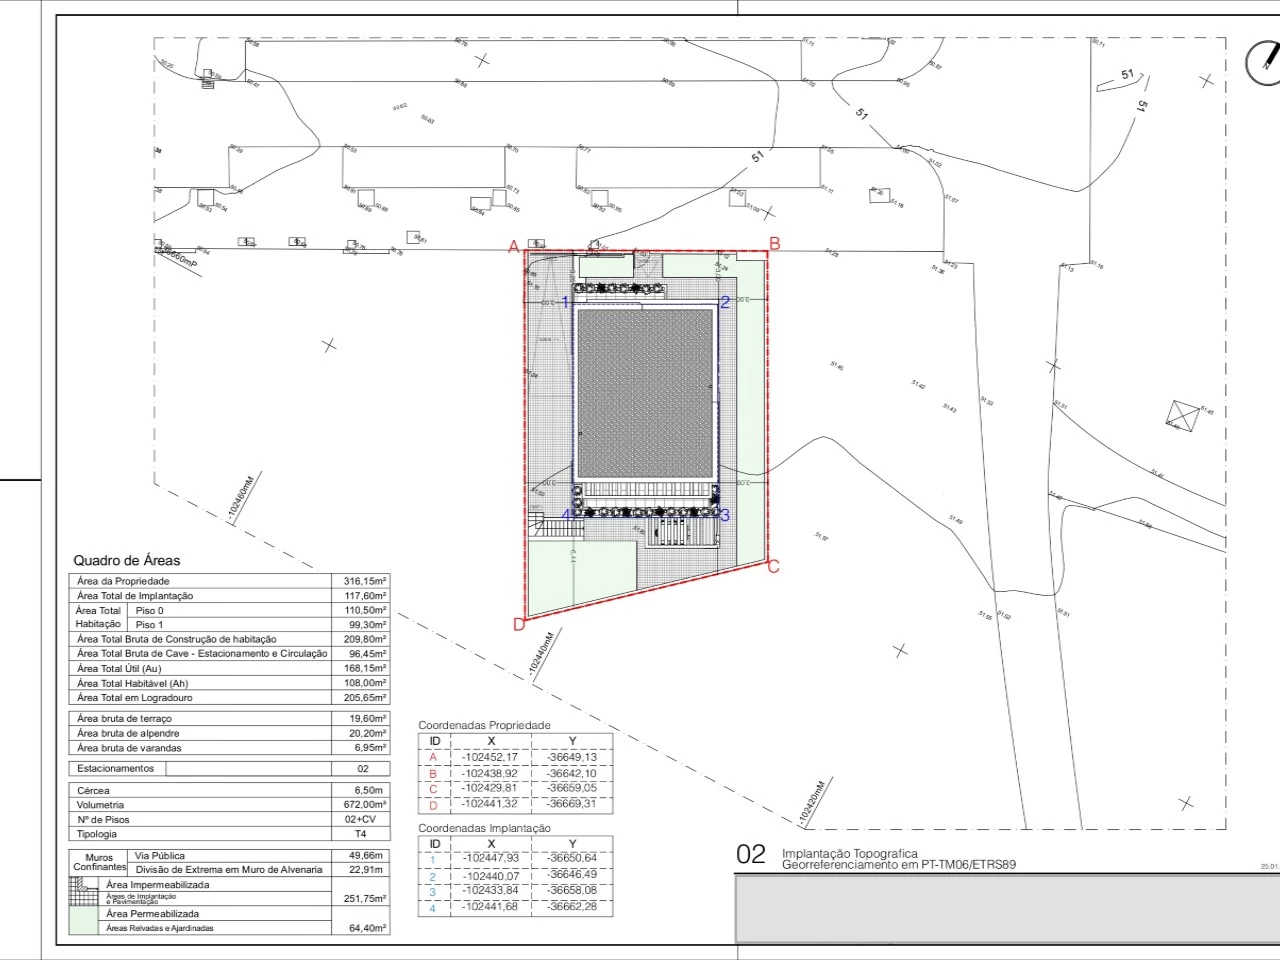The image size is (1280, 960).
Task: Click the -36662,28 Y coordinate of point 4
Action: (x=572, y=907)
